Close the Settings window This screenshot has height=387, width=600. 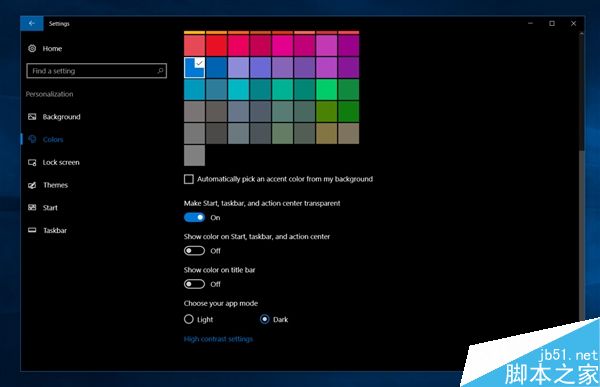[x=573, y=23]
